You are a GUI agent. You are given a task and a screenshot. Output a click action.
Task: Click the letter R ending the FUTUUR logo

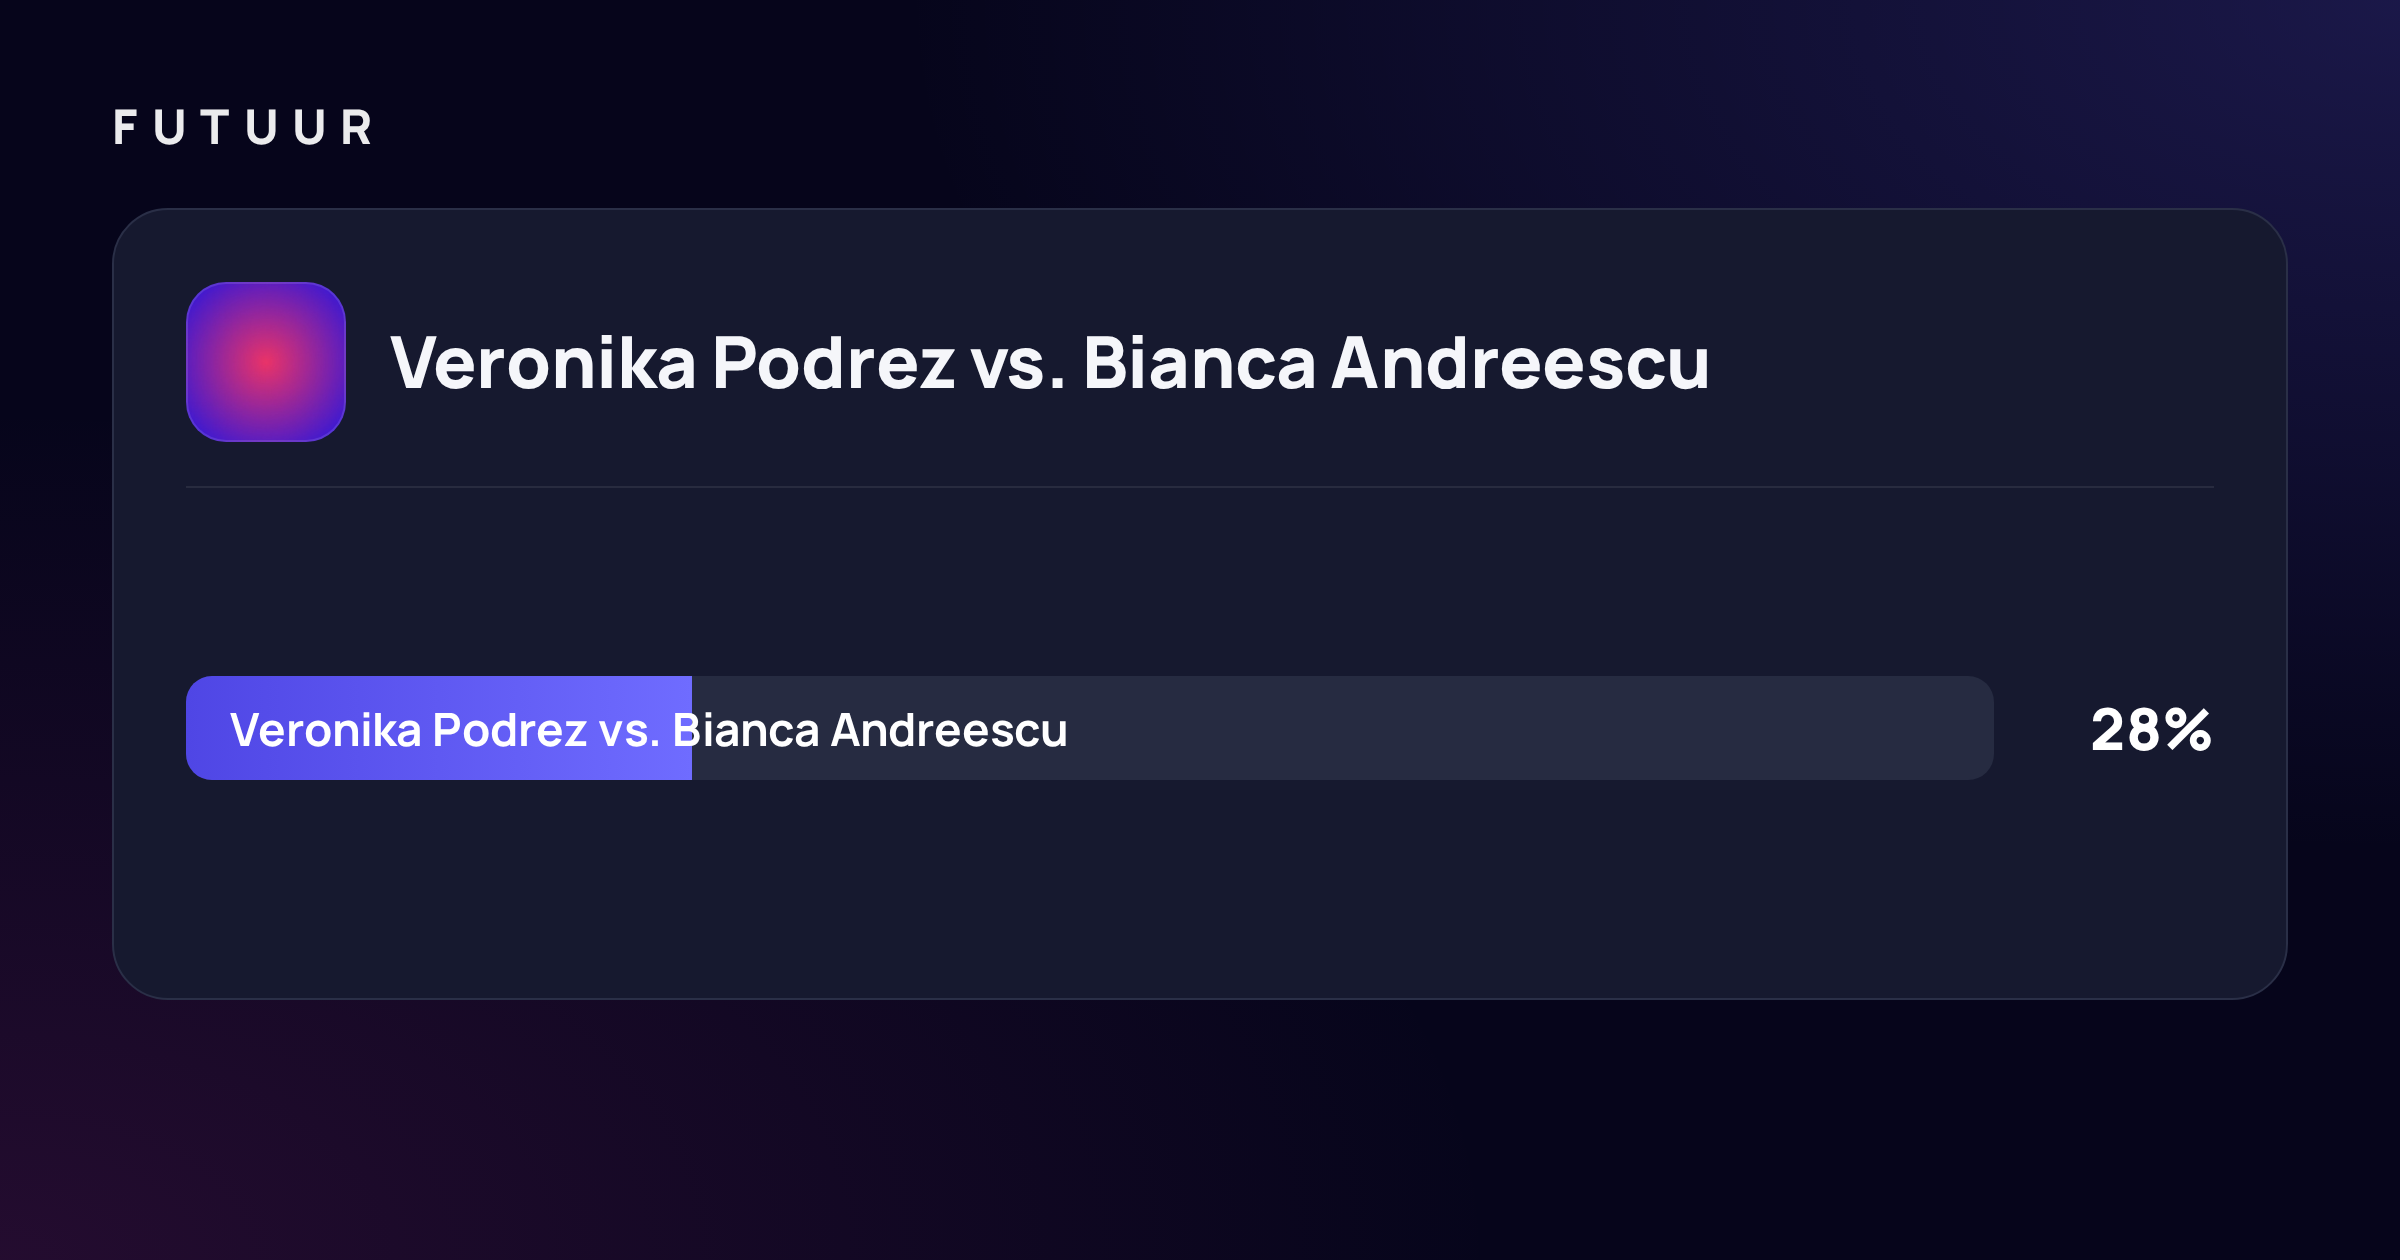(x=357, y=128)
